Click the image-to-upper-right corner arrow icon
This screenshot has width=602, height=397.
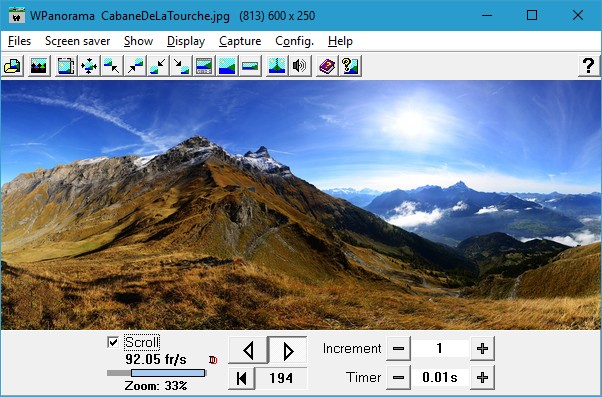tap(135, 66)
